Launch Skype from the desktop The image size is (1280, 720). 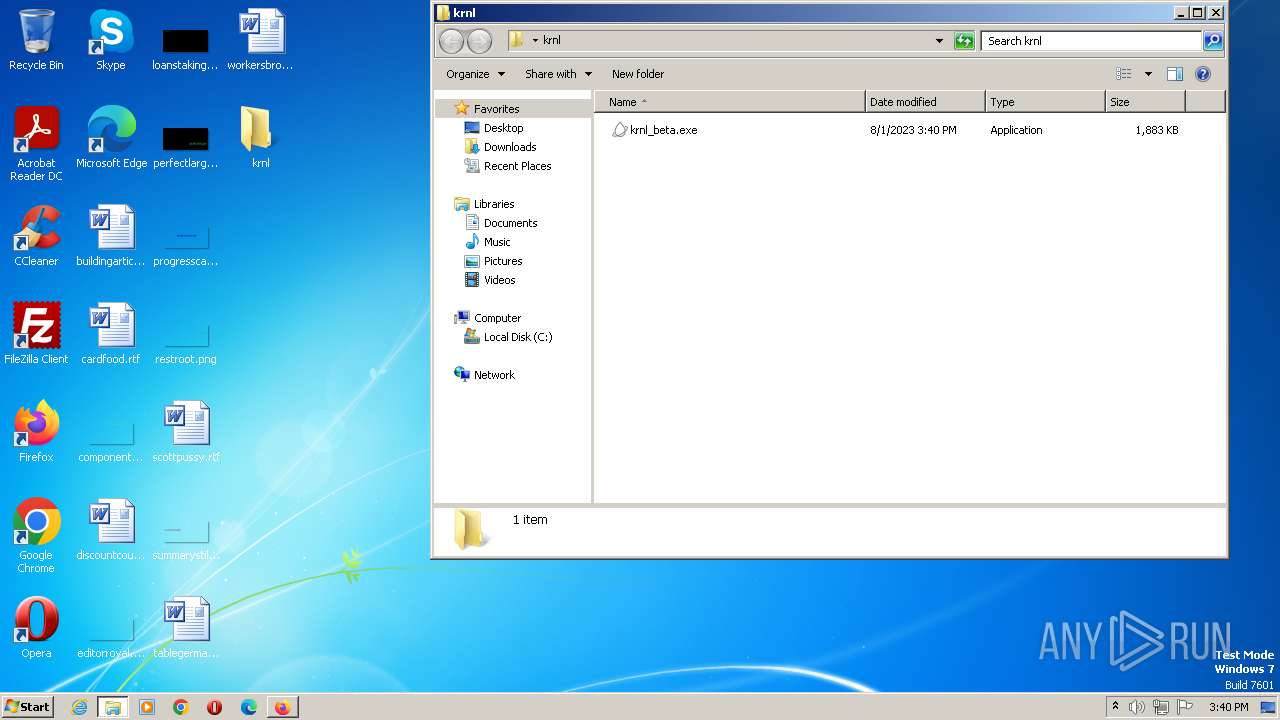(110, 40)
